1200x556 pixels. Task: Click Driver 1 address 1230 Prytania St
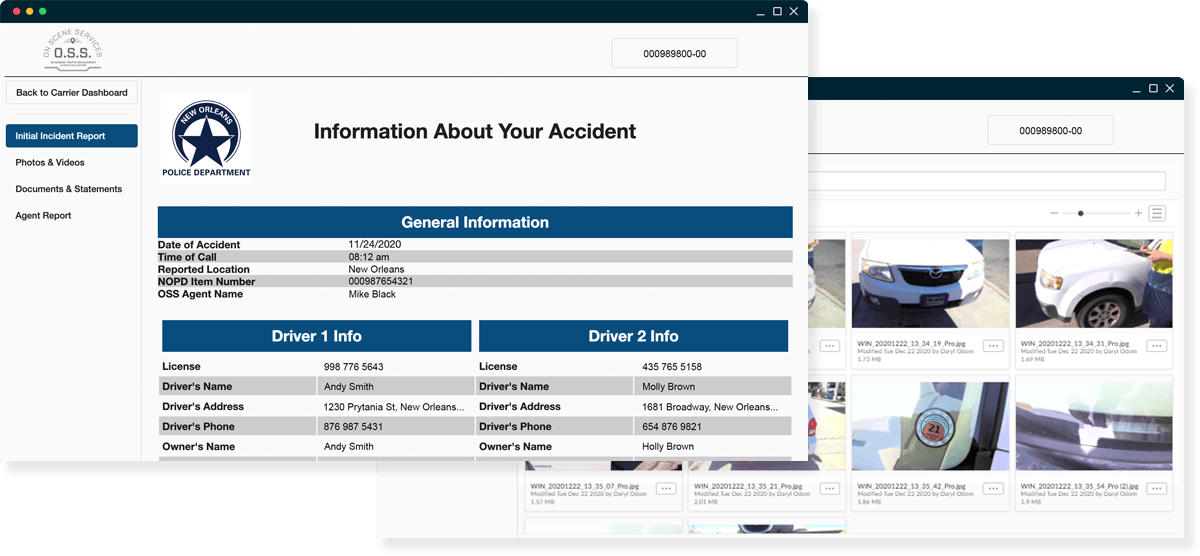pyautogui.click(x=394, y=407)
